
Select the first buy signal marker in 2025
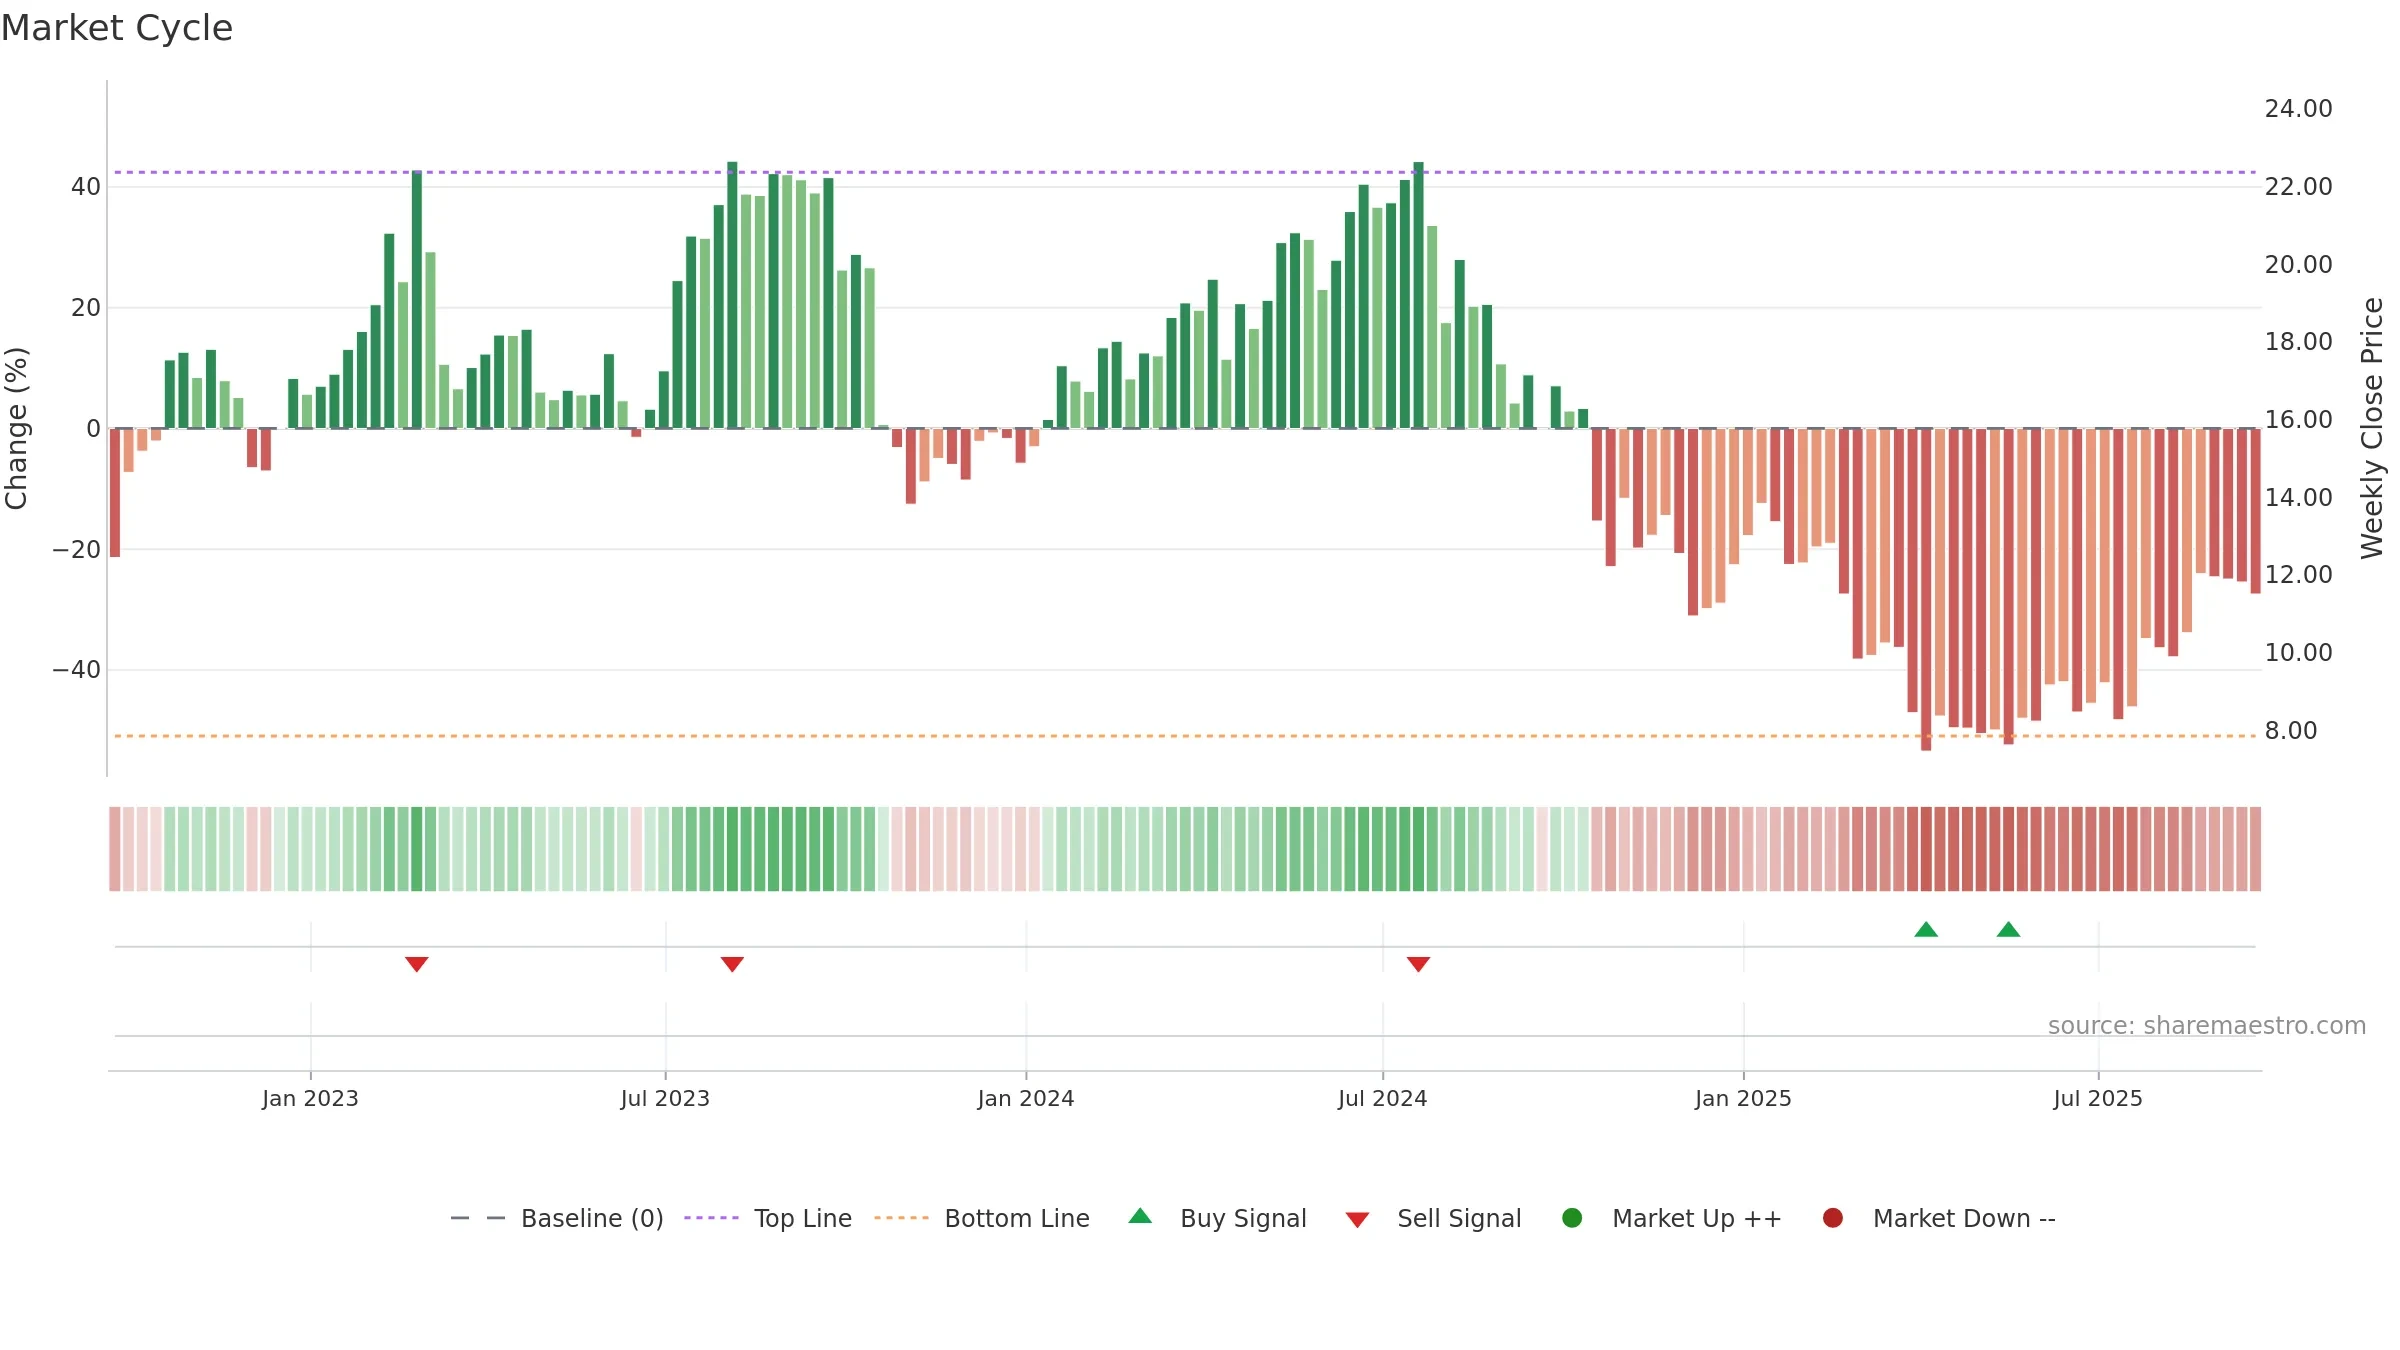click(x=1926, y=929)
